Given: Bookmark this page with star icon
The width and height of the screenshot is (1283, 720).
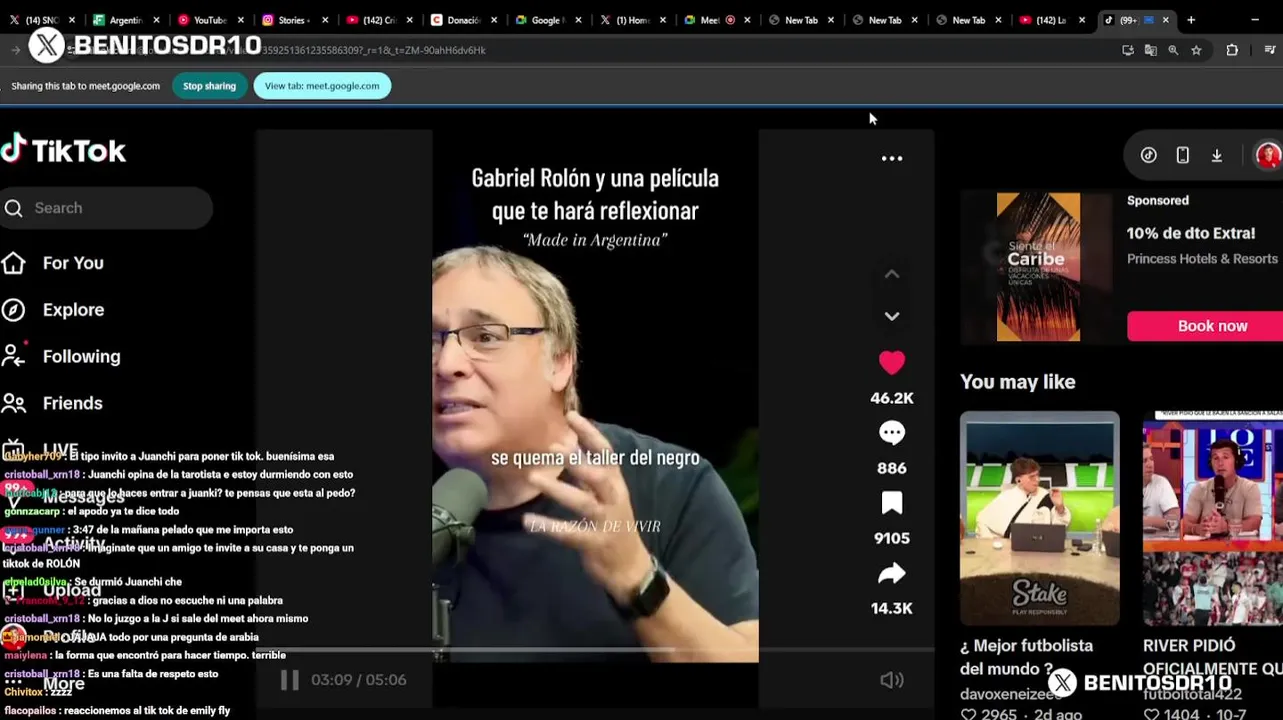Looking at the screenshot, I should 1196,50.
